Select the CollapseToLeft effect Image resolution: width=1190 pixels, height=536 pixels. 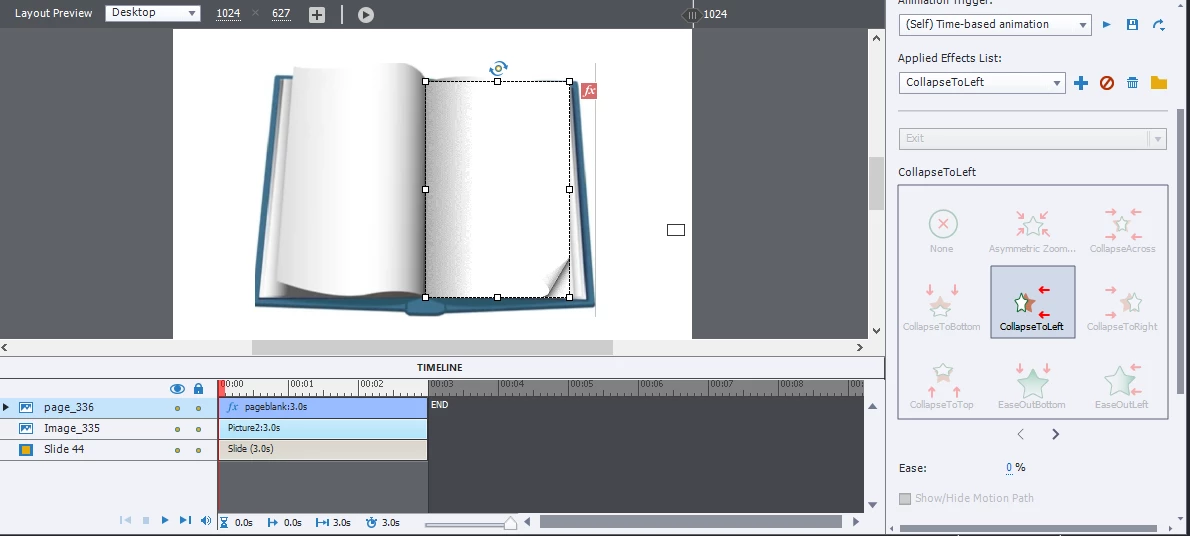tap(1032, 302)
